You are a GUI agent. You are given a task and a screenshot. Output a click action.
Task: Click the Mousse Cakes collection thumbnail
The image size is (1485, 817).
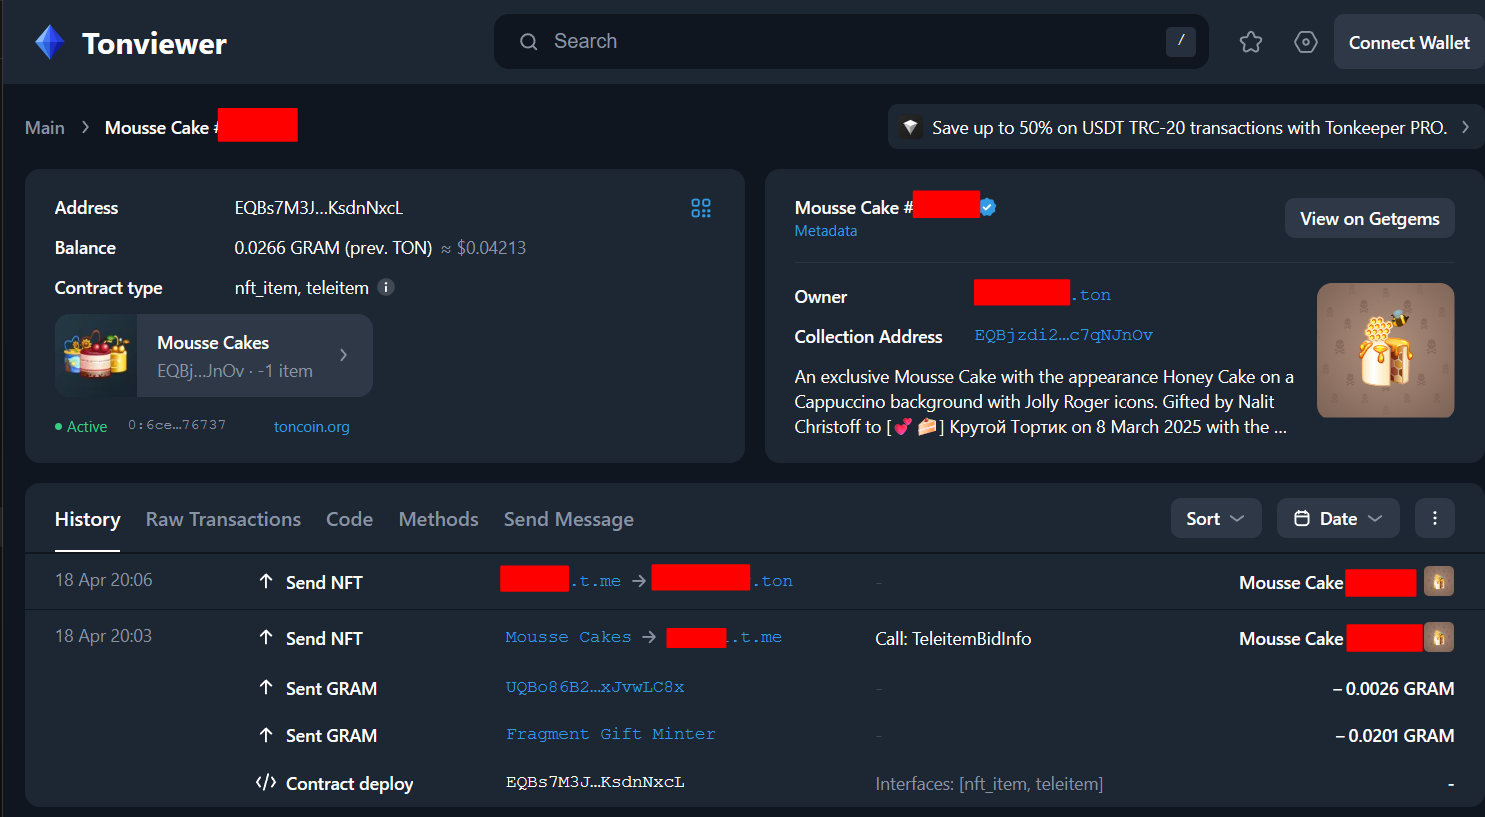96,356
